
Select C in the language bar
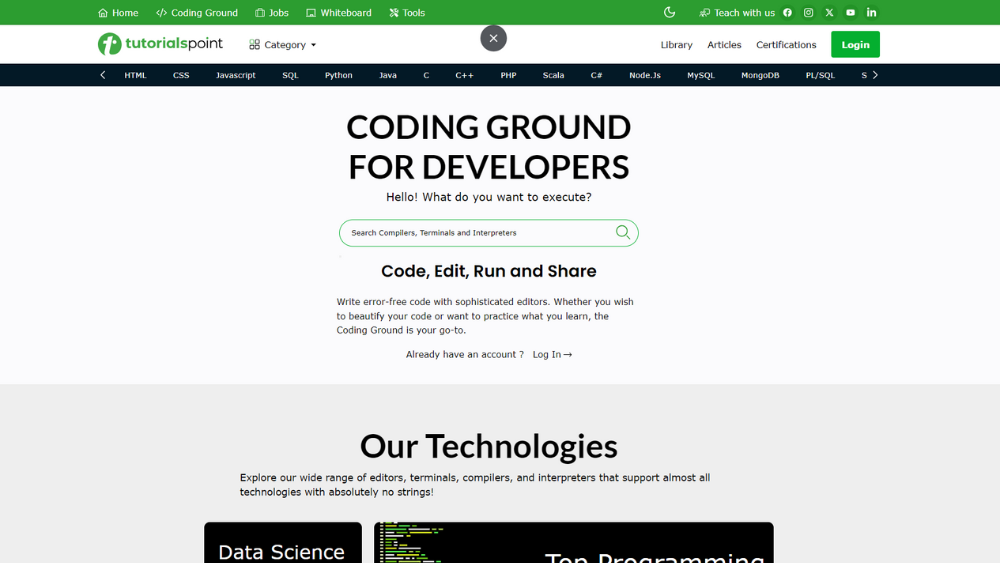tap(426, 75)
